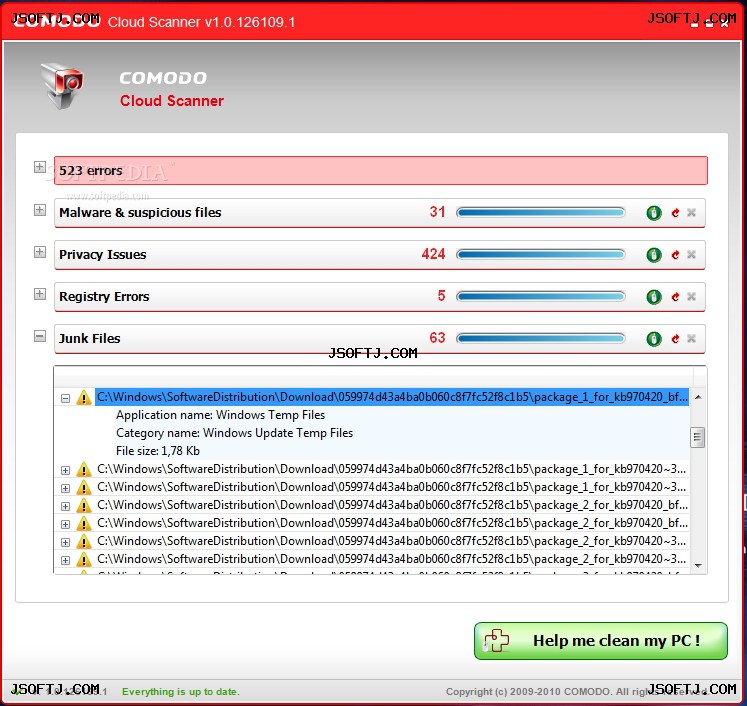747x706 pixels.
Task: Click the privacy issues count 424
Action: (x=434, y=254)
